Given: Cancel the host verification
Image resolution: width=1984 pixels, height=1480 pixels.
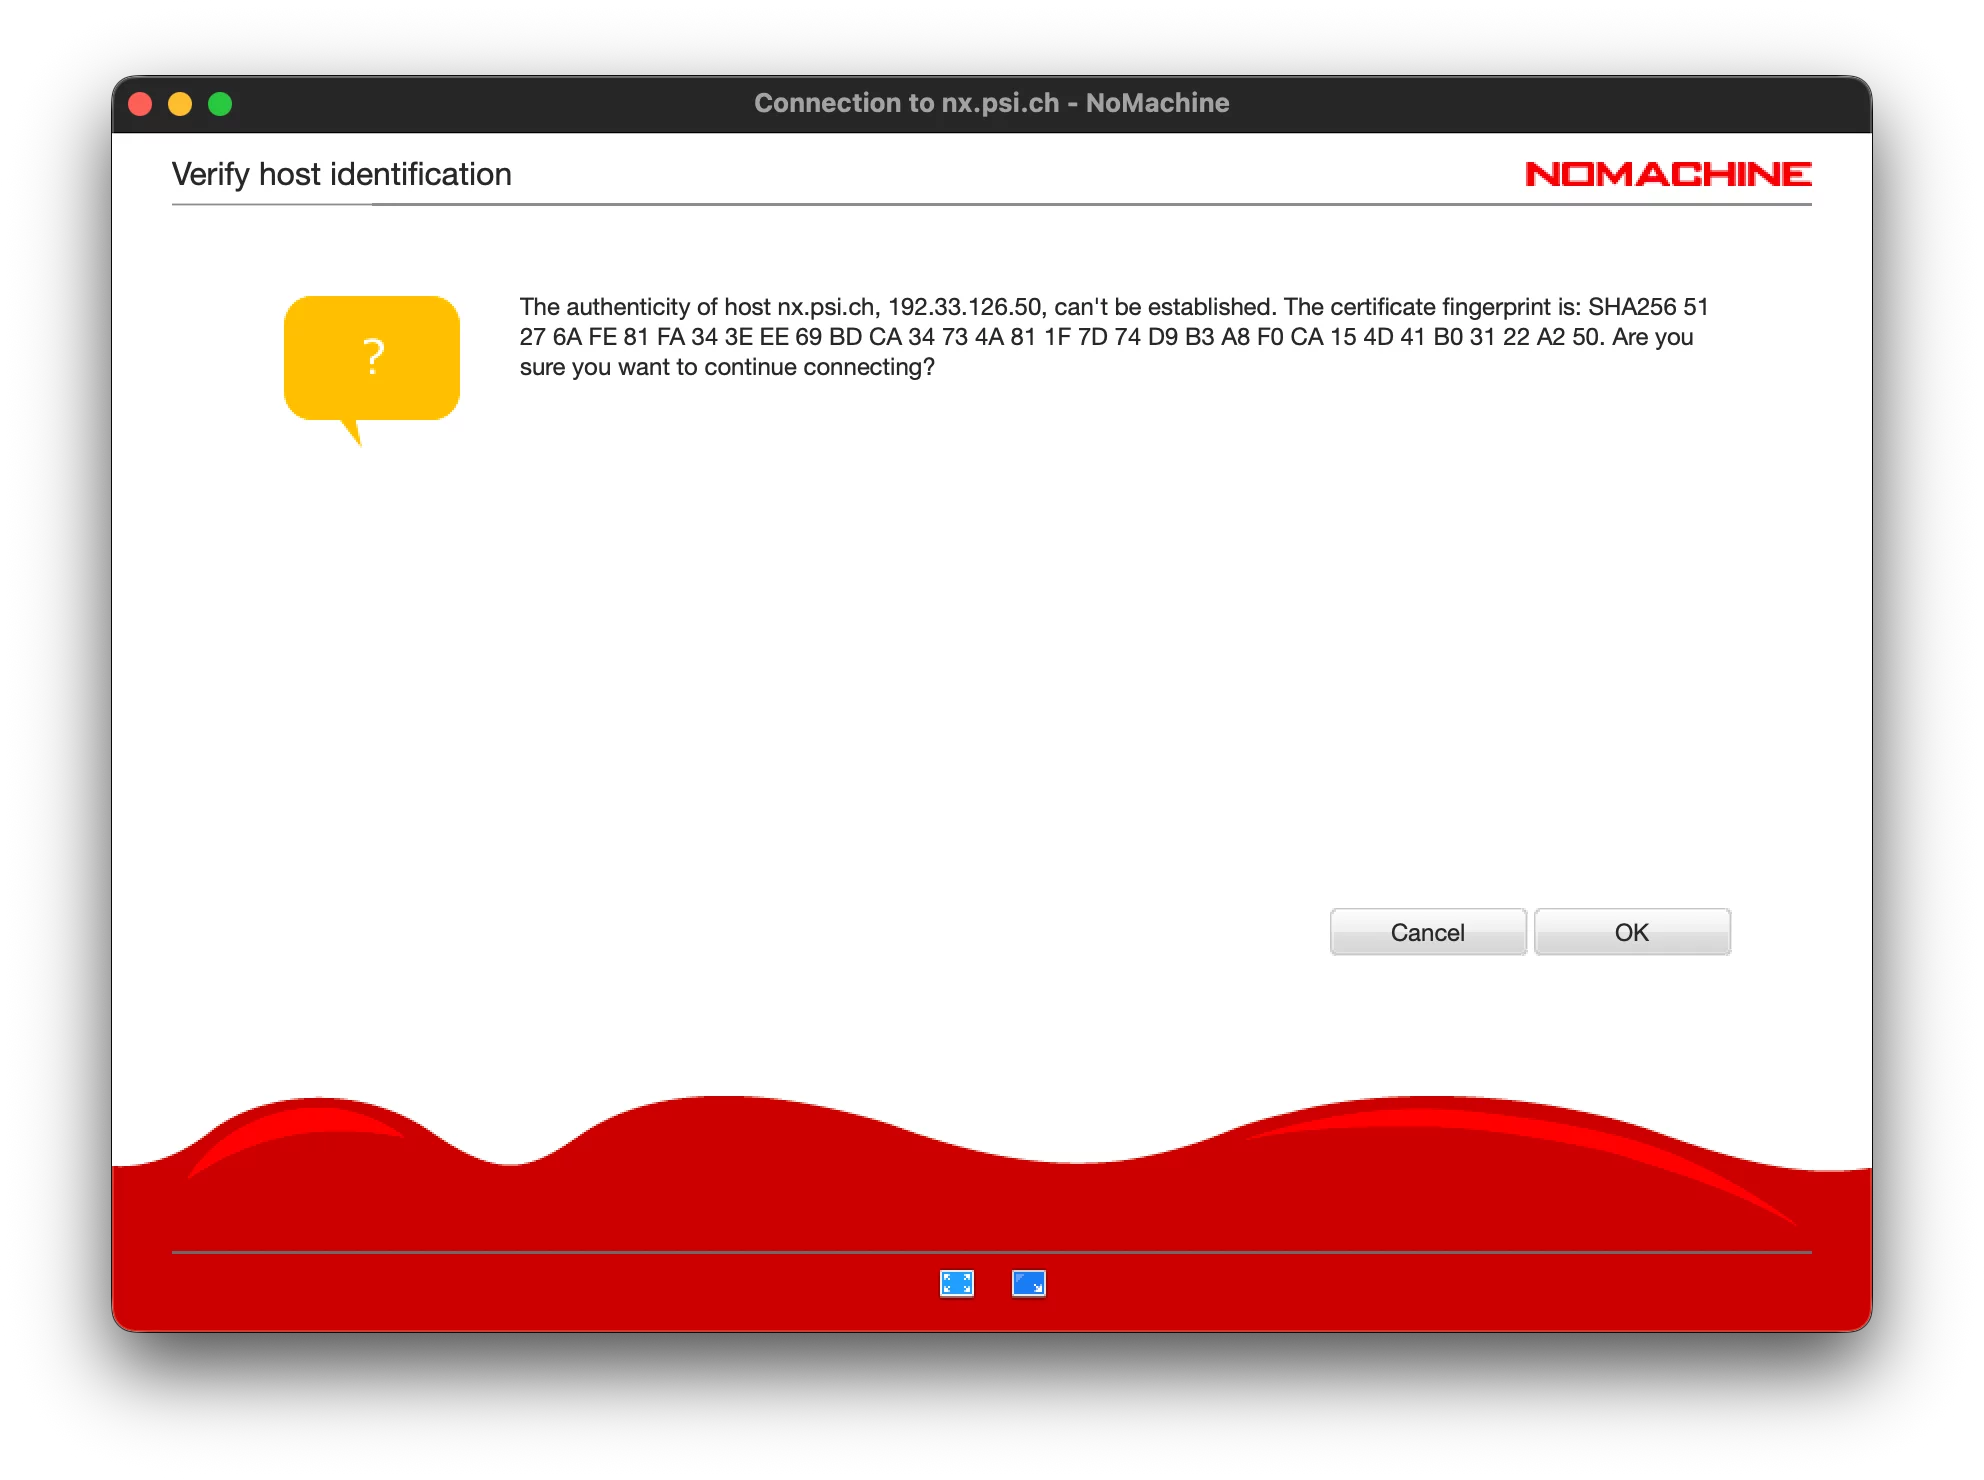Looking at the screenshot, I should tap(1427, 931).
